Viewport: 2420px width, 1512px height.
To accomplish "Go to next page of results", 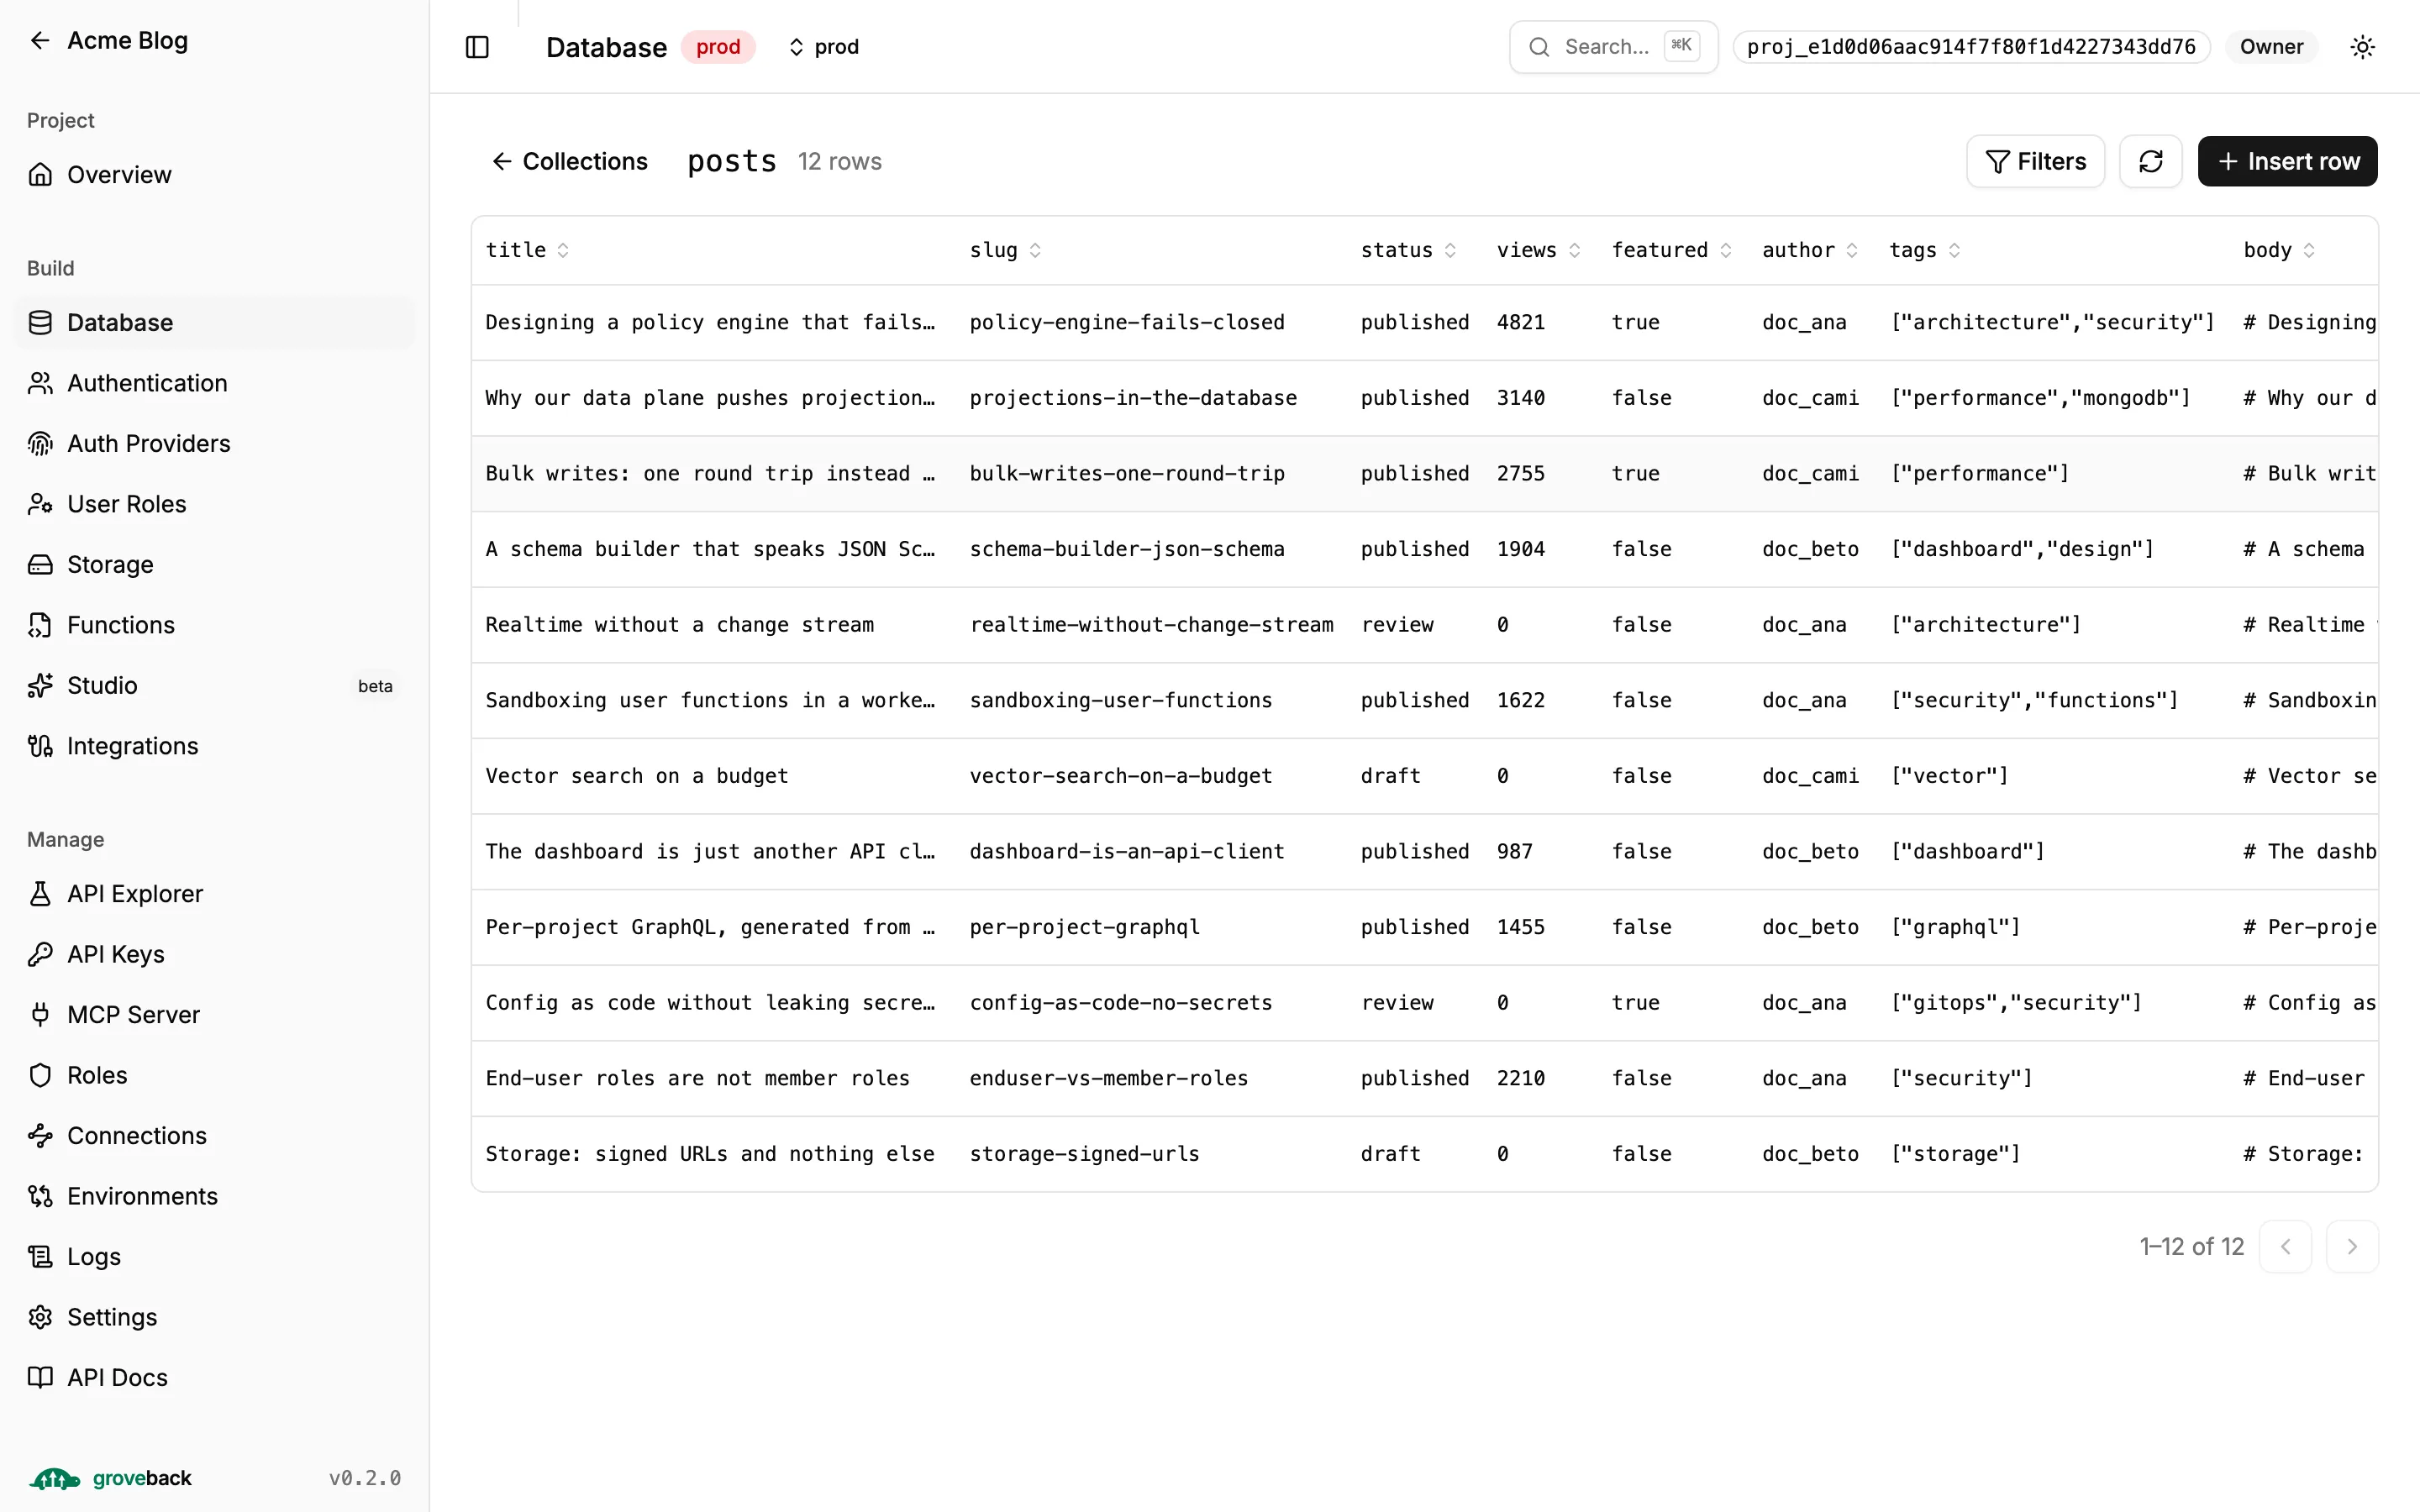I will pos(2351,1246).
